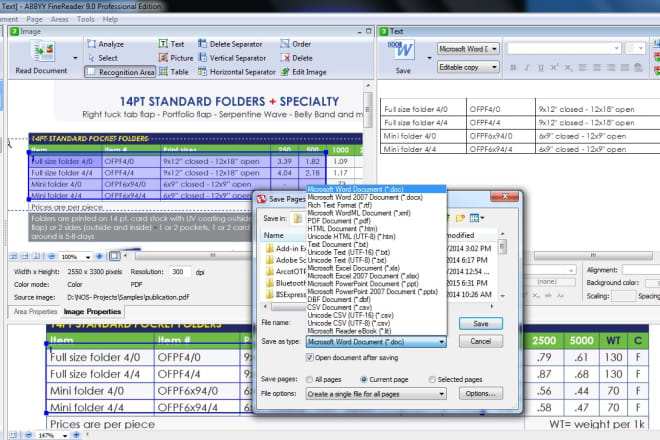Choose Rich Text Format (*.rtf)

point(339,205)
